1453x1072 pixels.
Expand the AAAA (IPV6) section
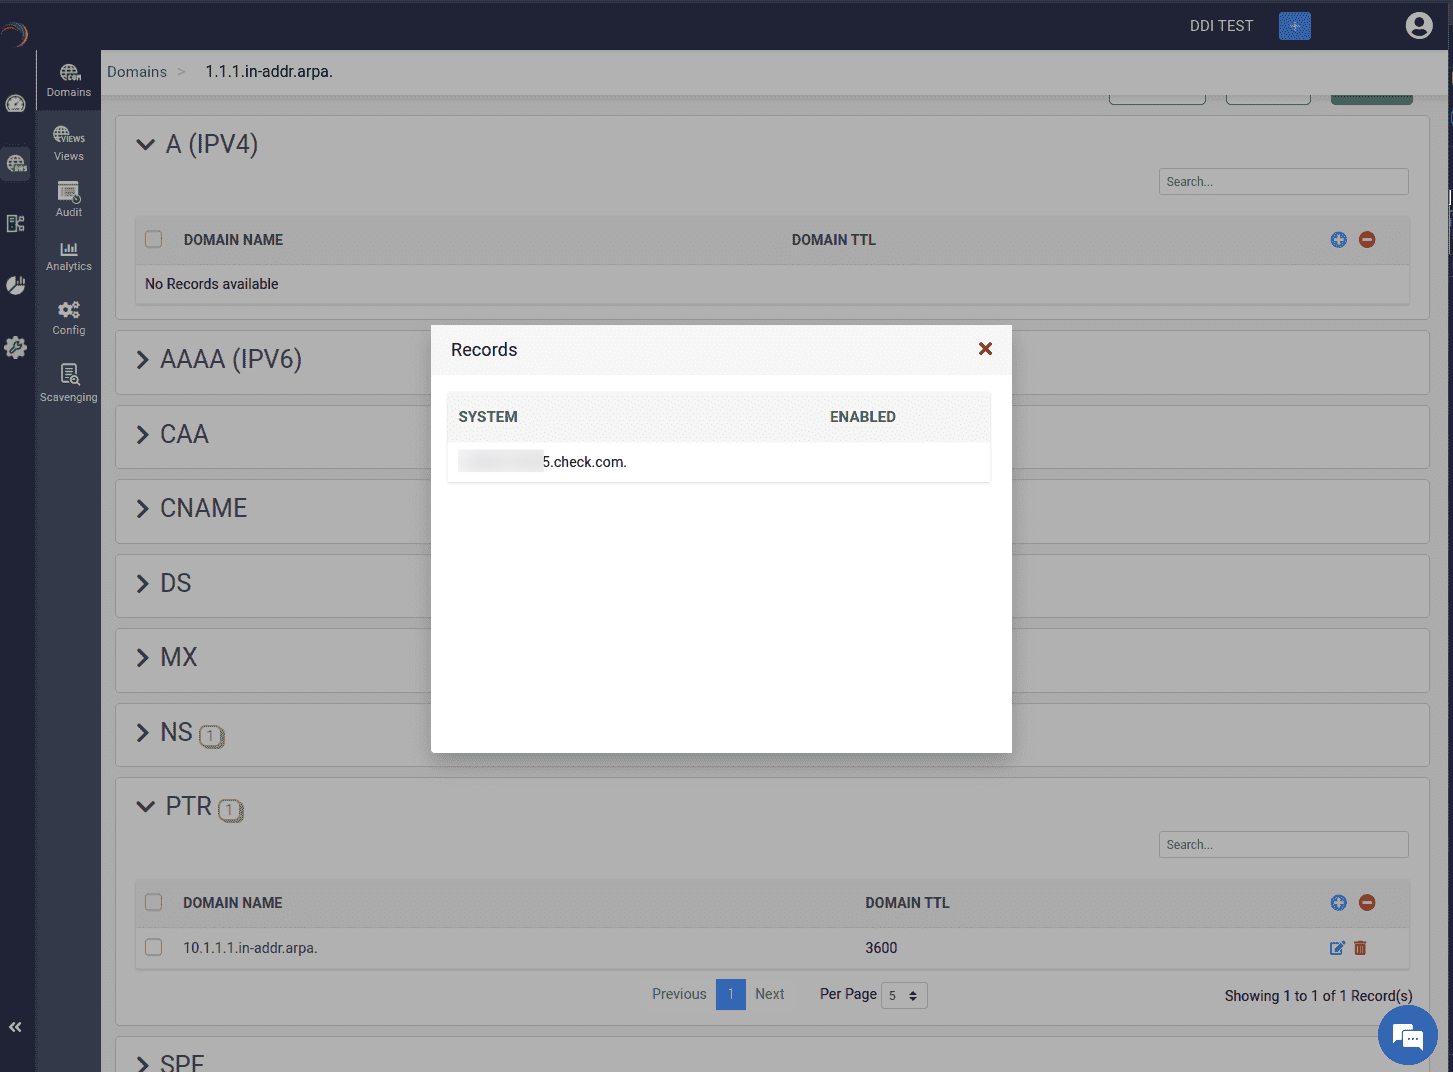(x=142, y=360)
